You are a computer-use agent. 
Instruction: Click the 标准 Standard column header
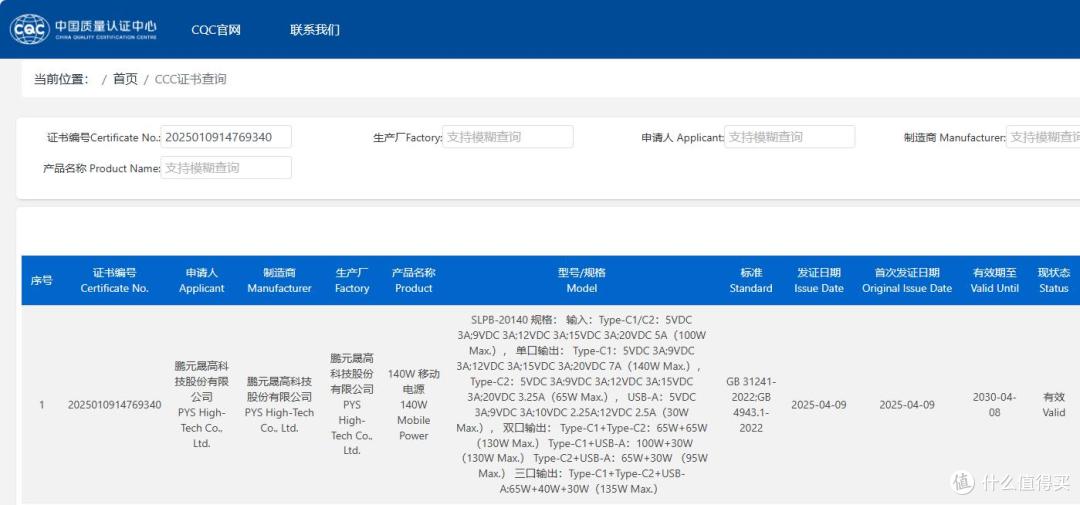click(x=751, y=280)
